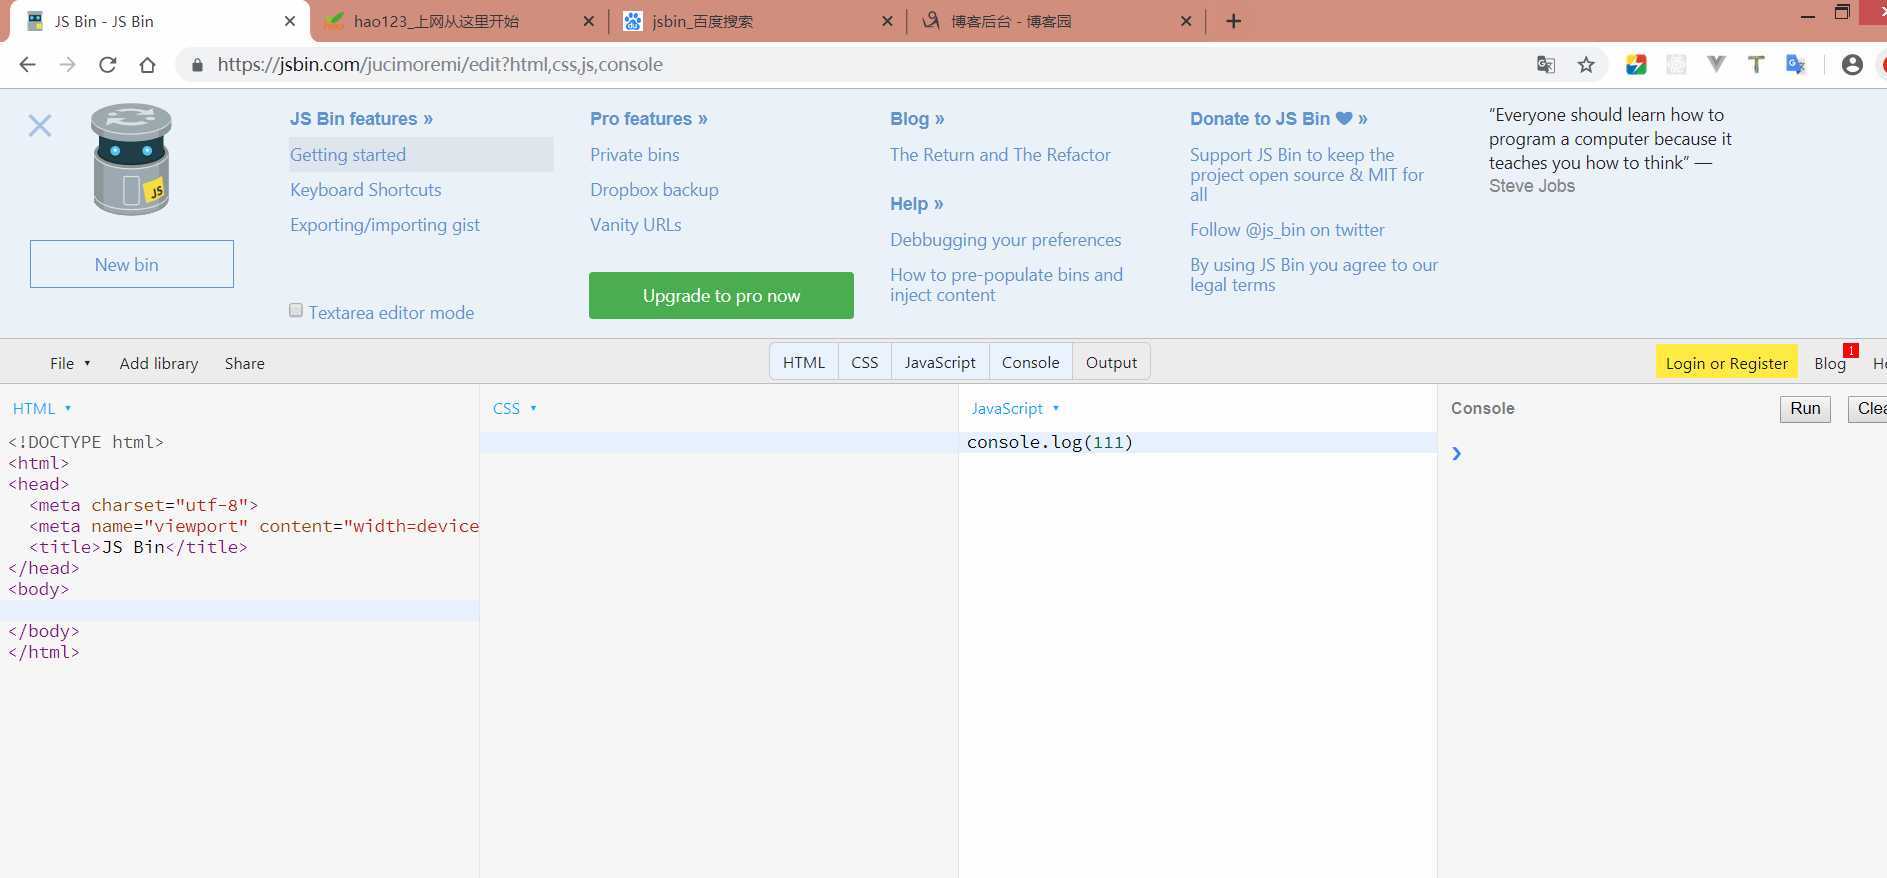Close the JS Bin menu panel with the X
1887x878 pixels.
tap(40, 126)
